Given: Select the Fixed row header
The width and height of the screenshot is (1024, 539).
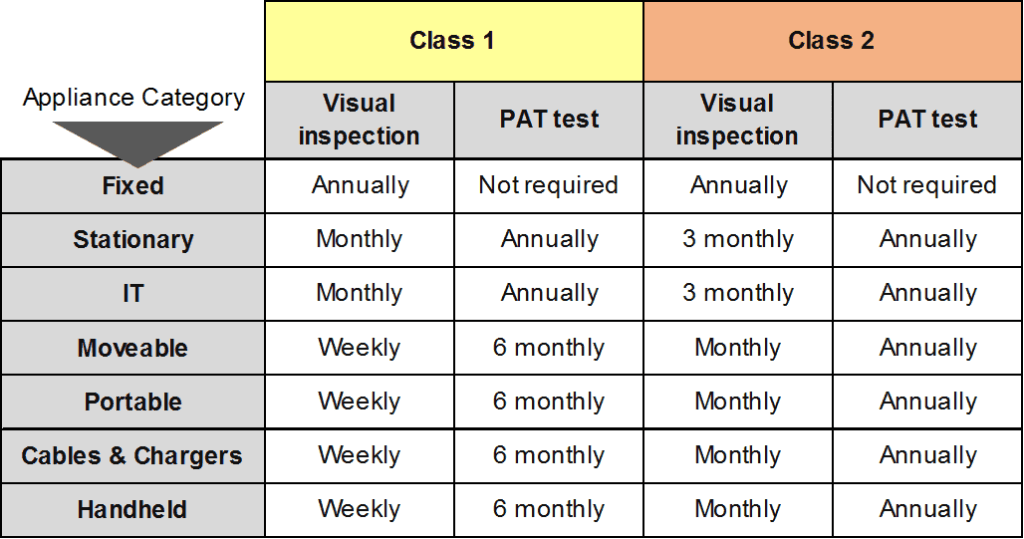Looking at the screenshot, I should [x=133, y=186].
